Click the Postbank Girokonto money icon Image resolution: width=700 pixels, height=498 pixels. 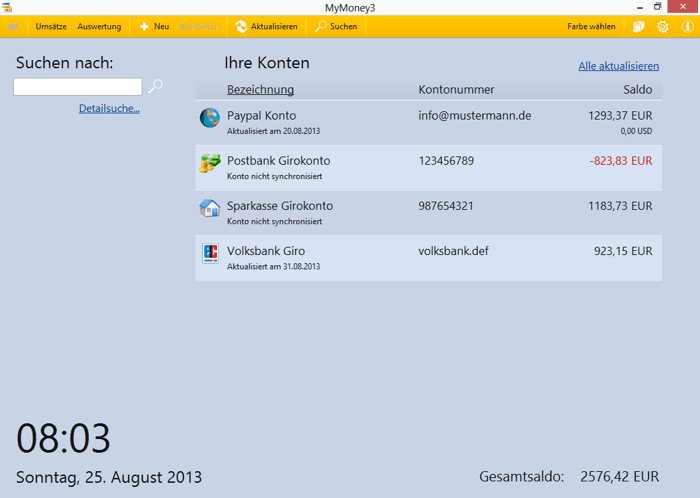point(210,163)
